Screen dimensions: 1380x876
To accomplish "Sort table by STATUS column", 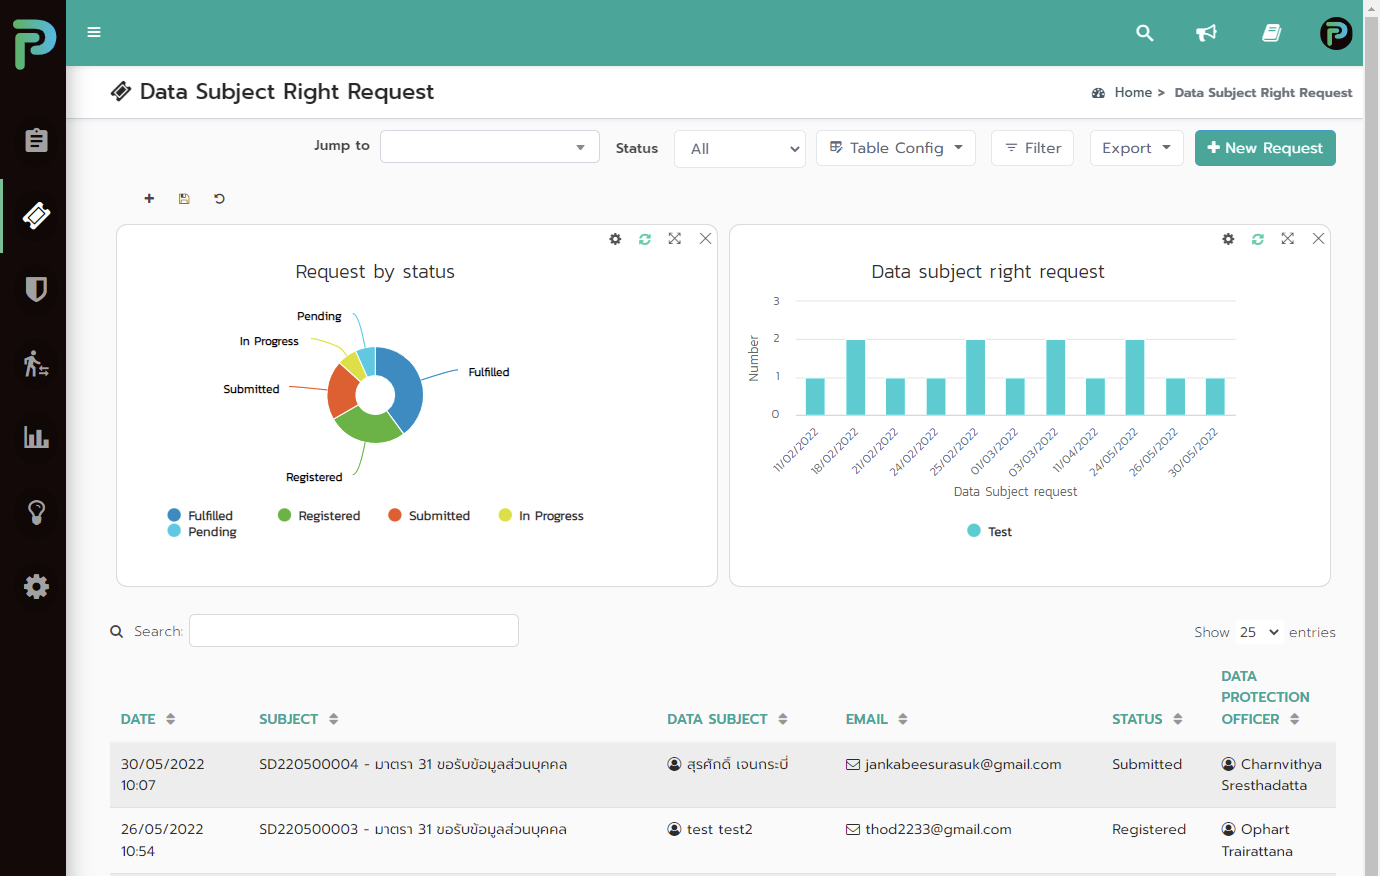I will tap(1147, 719).
